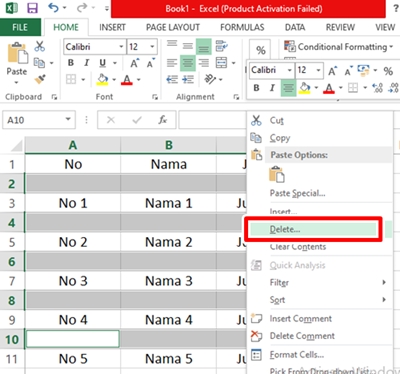The height and width of the screenshot is (374, 400).
Task: Open the ribbon Calibri font name dropdown
Action: [x=121, y=47]
